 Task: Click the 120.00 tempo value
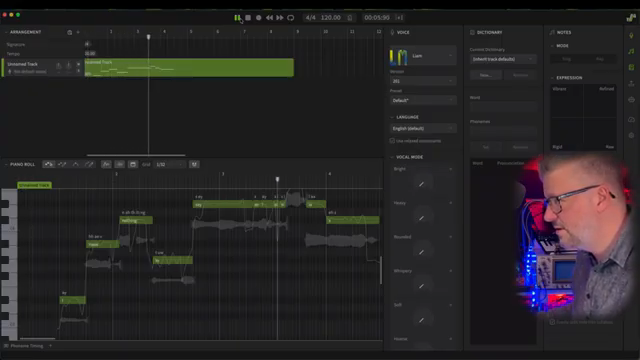pyautogui.click(x=331, y=18)
